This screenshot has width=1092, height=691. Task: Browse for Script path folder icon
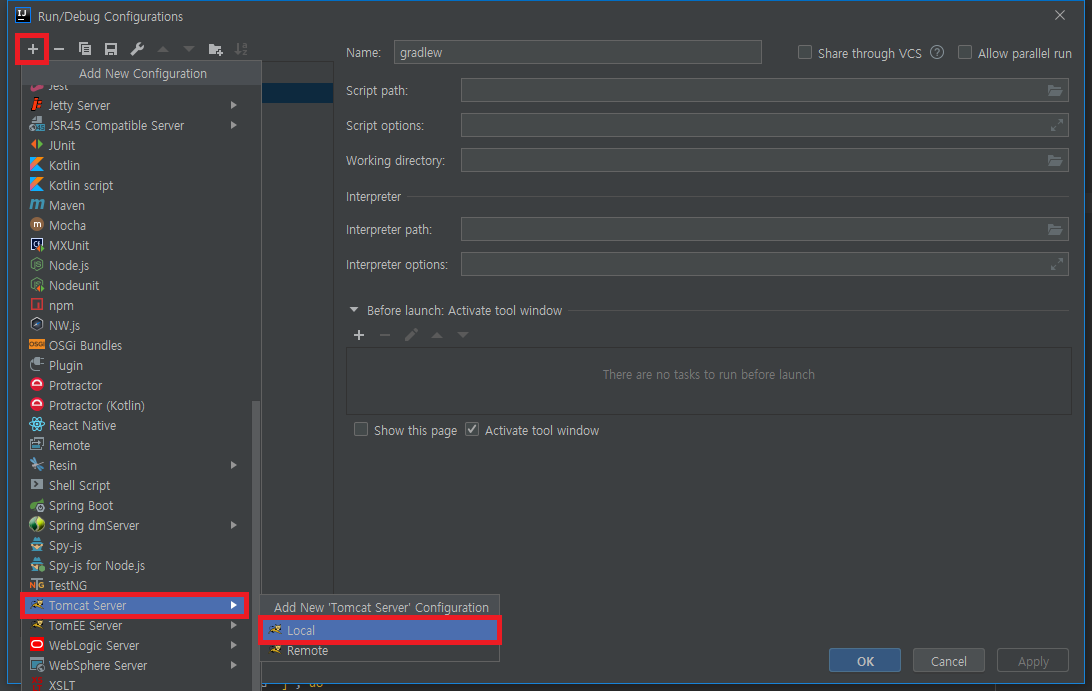coord(1055,91)
